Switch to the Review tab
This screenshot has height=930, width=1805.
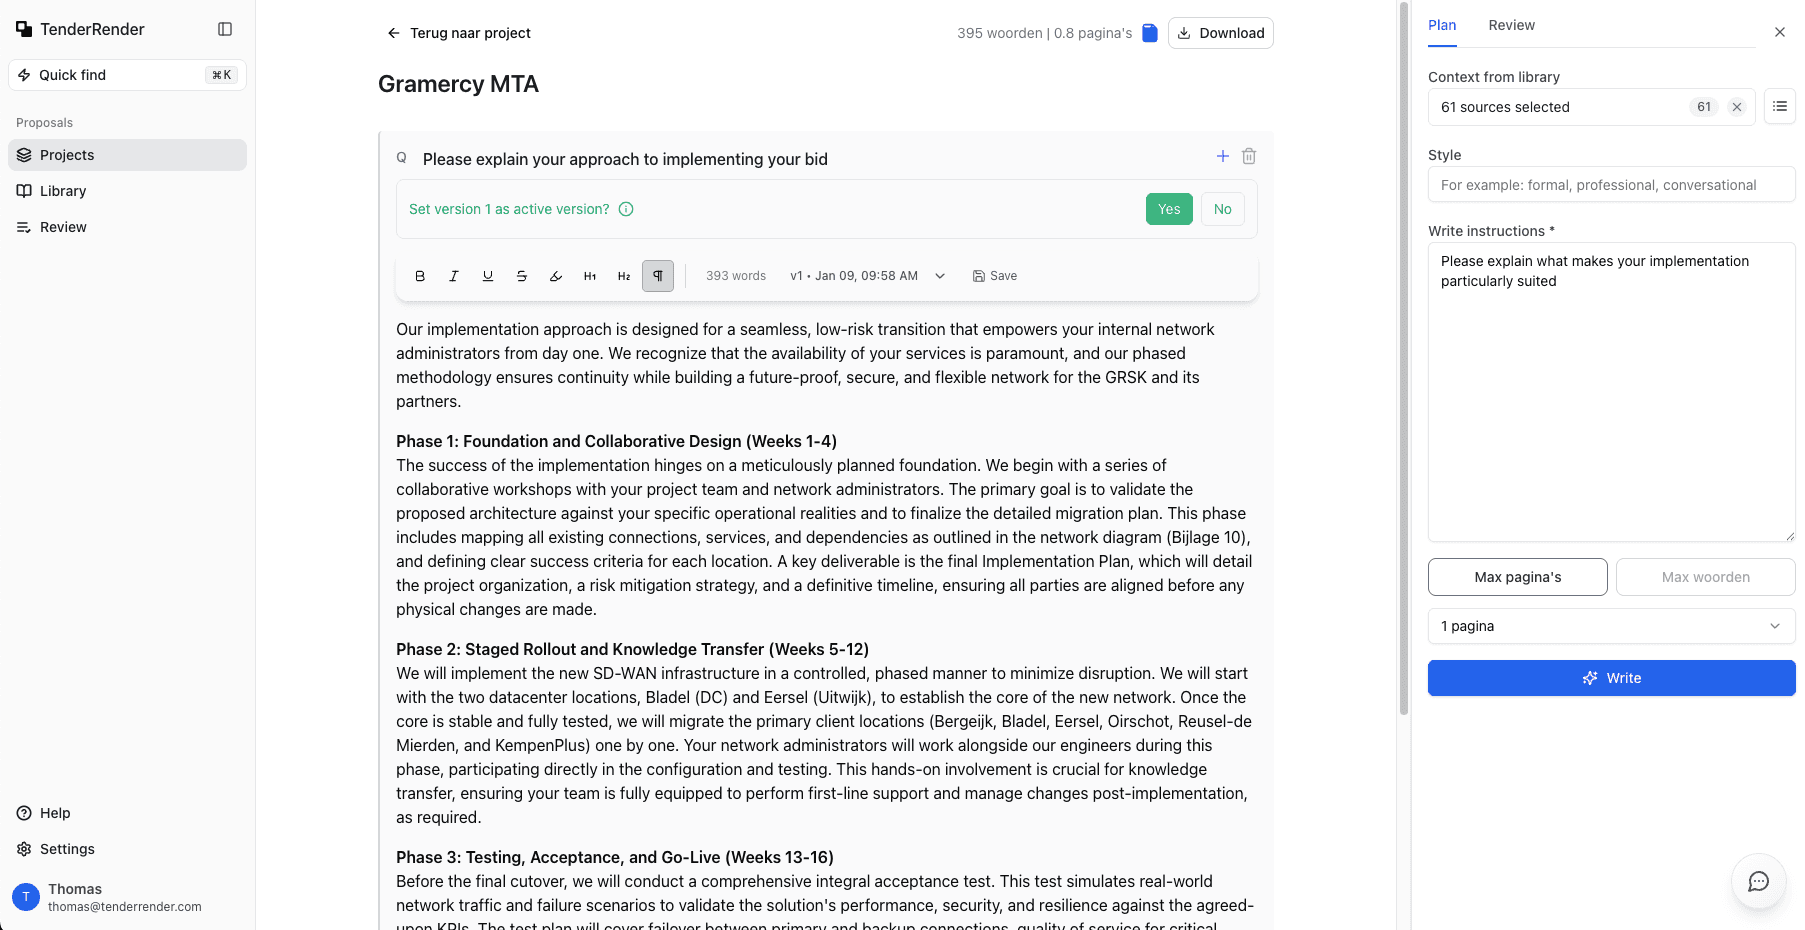[x=1511, y=25]
